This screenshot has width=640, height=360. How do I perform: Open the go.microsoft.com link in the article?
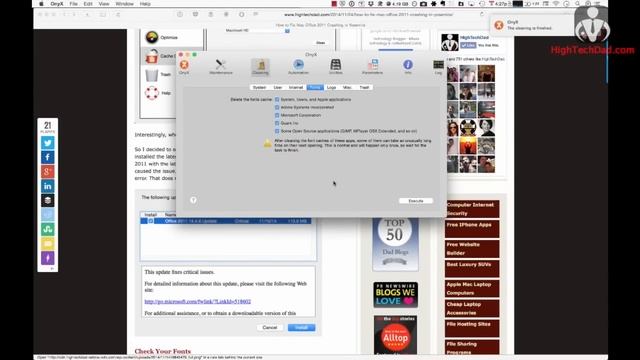(198, 301)
